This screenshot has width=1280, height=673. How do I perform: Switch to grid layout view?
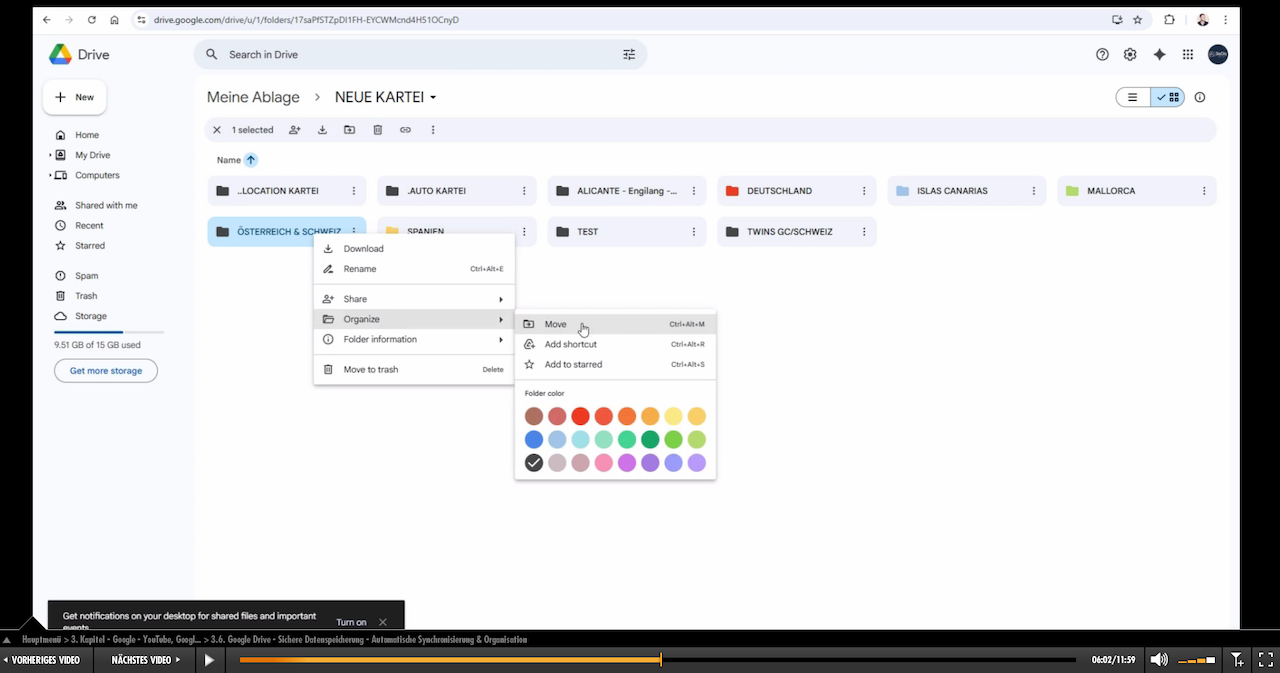[x=1168, y=97]
